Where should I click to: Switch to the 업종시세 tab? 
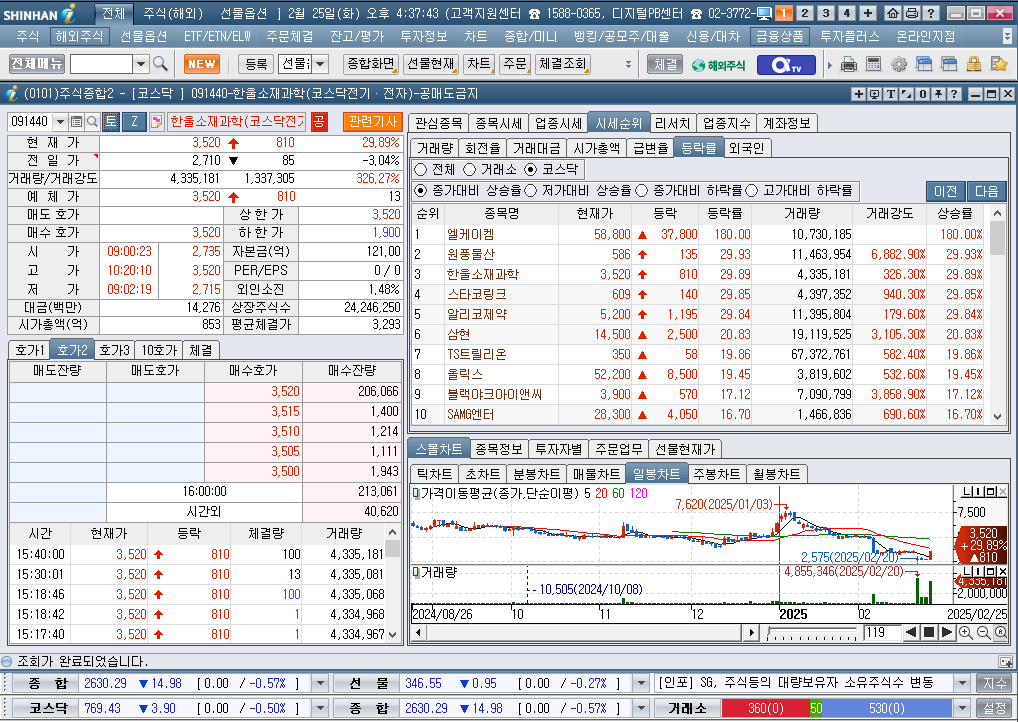558,123
